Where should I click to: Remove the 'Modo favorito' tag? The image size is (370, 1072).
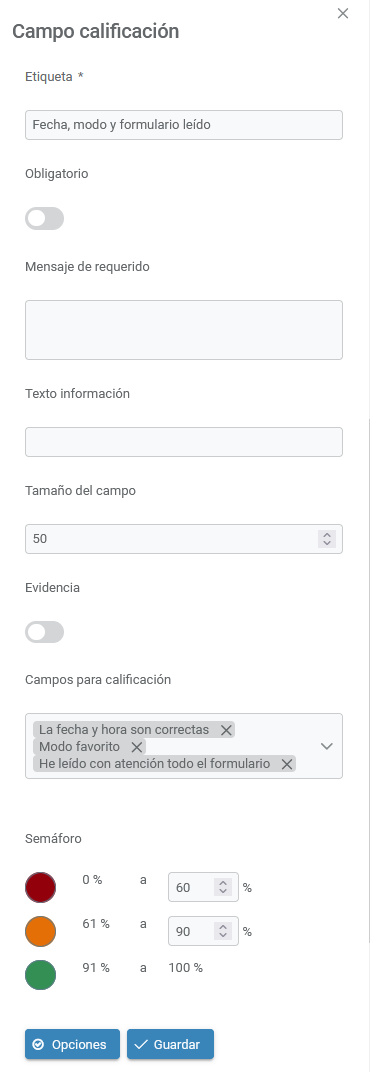tap(137, 747)
